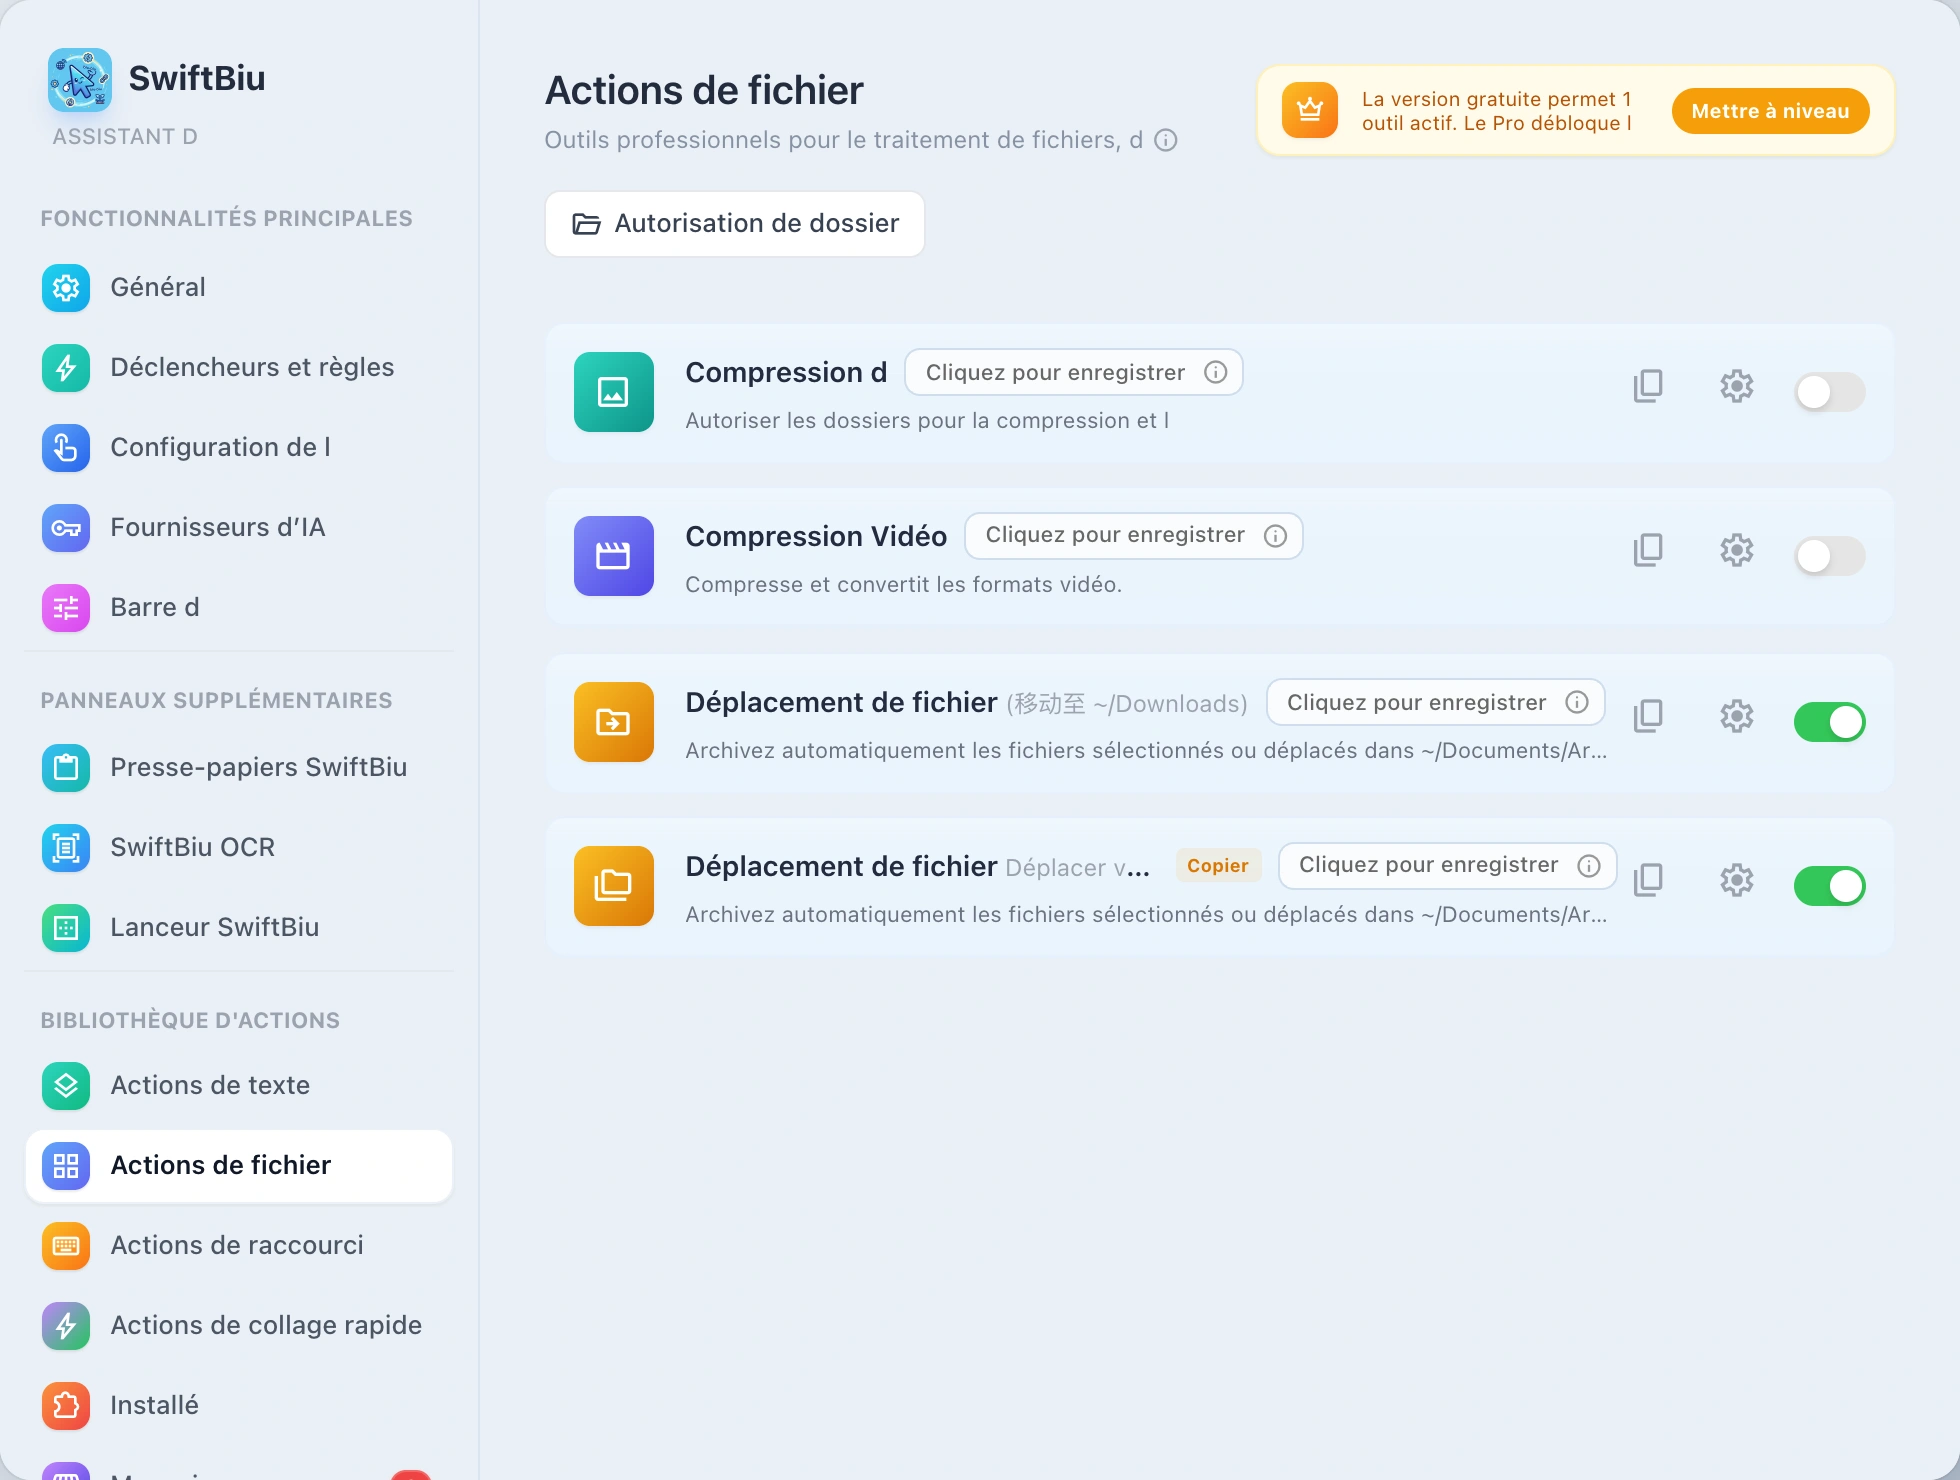Click the Autorisation de dossier button
This screenshot has height=1480, width=1960.
(x=735, y=224)
